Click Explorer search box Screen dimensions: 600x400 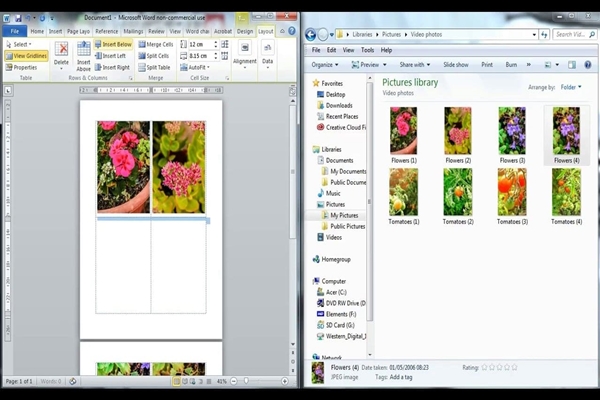click(575, 34)
